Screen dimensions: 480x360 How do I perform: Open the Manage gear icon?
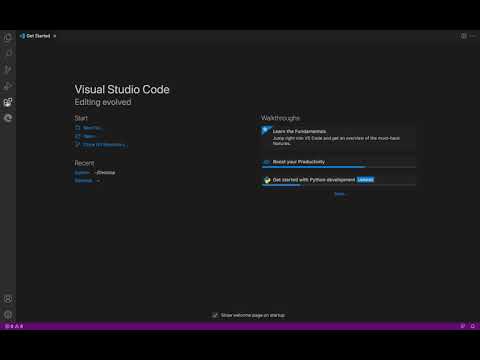[8, 314]
